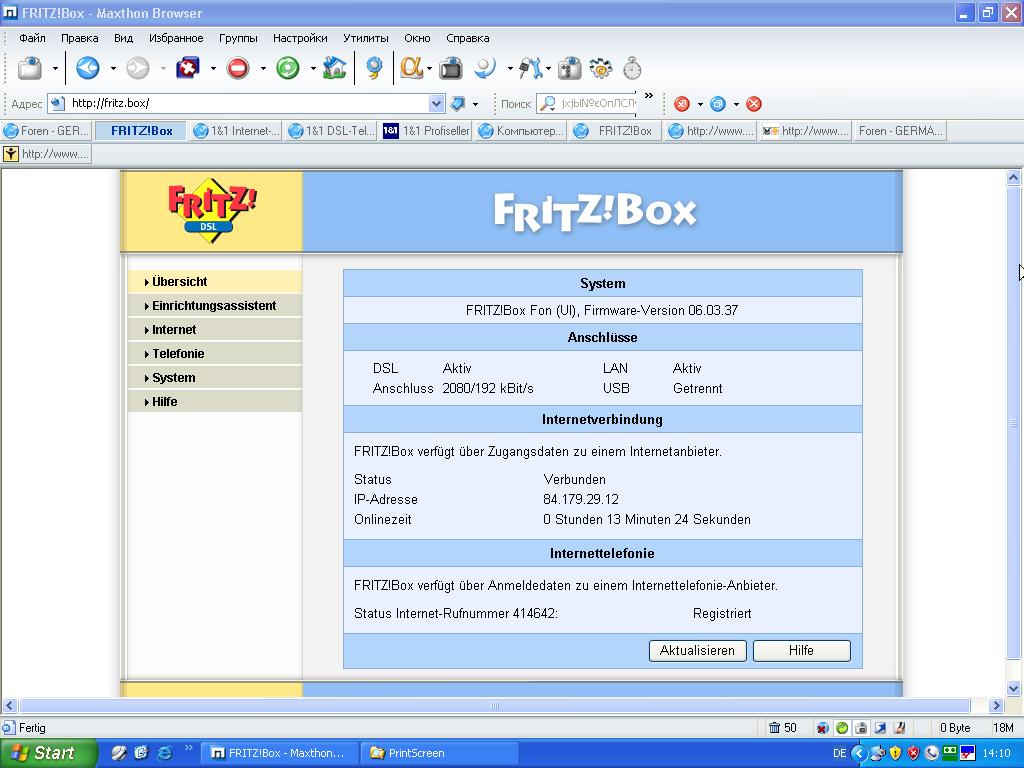The width and height of the screenshot is (1024, 768).
Task: Open the Go arrow dropdown beside address bar
Action: [475, 104]
